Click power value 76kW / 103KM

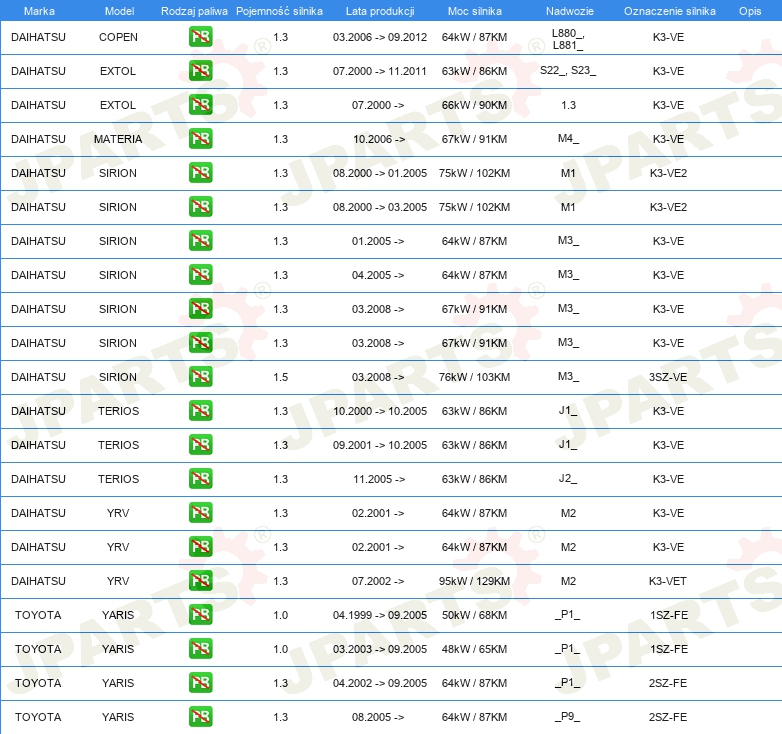point(474,377)
